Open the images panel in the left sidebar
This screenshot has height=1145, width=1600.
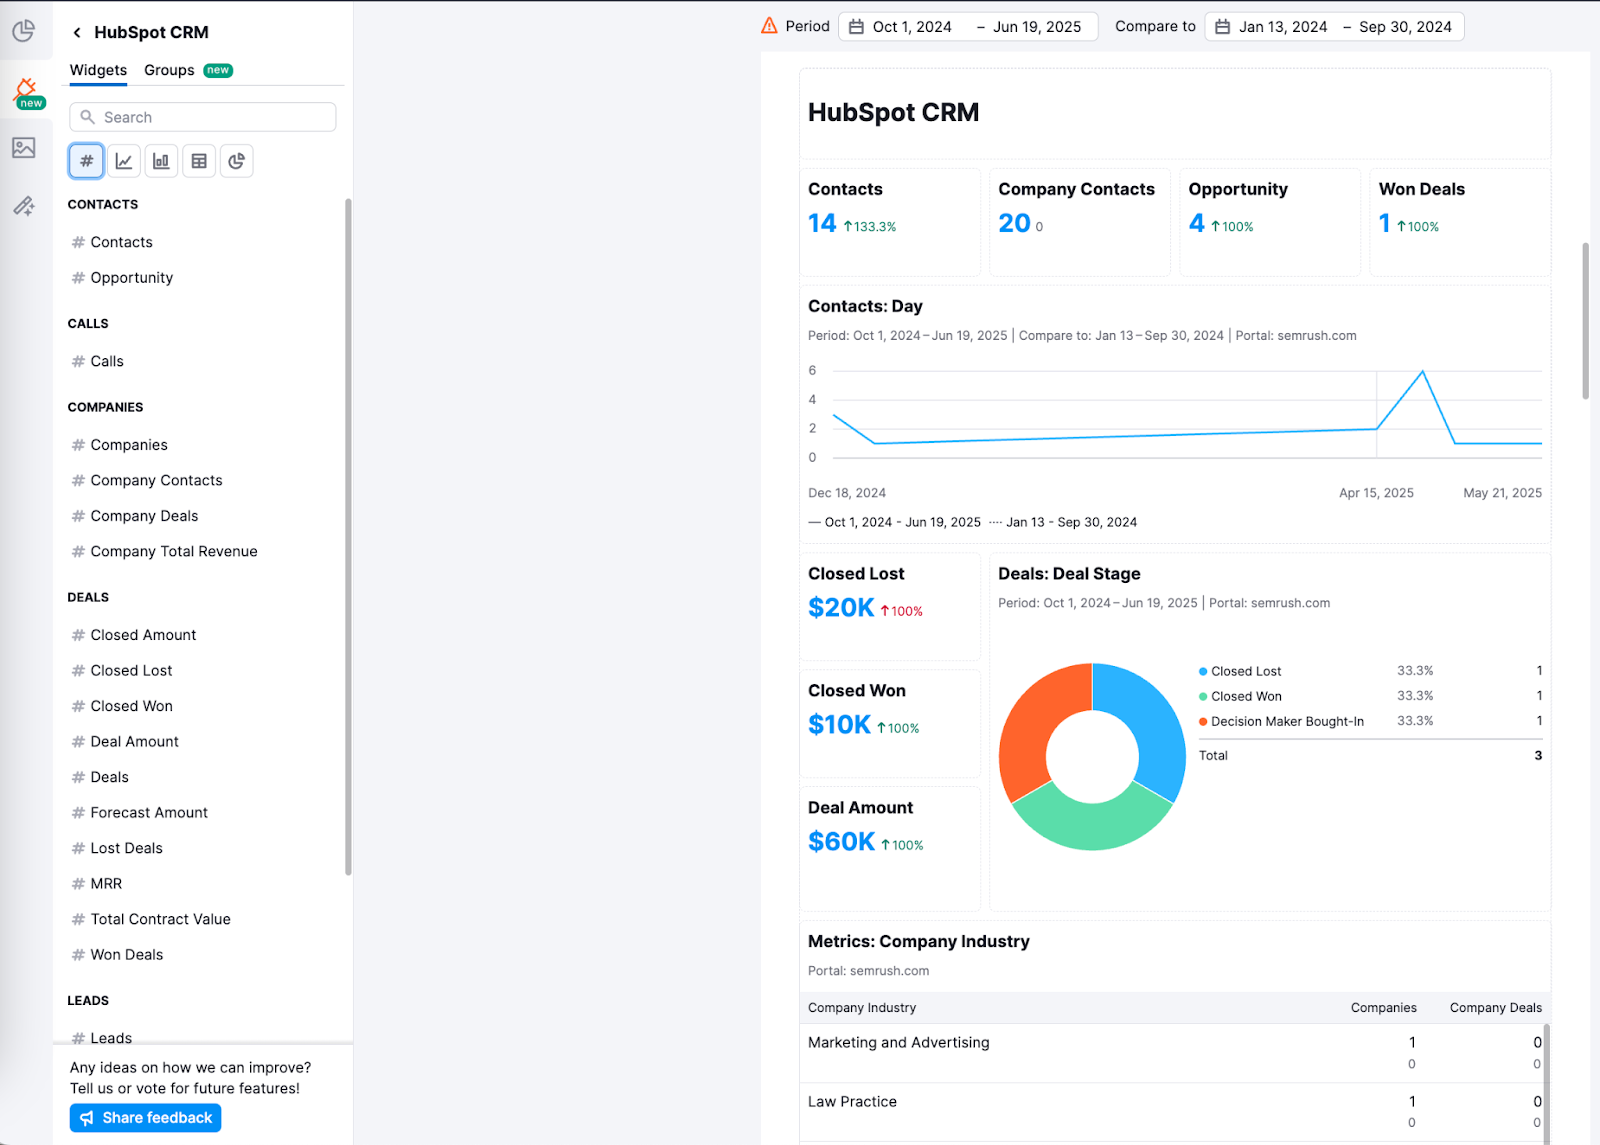23,148
